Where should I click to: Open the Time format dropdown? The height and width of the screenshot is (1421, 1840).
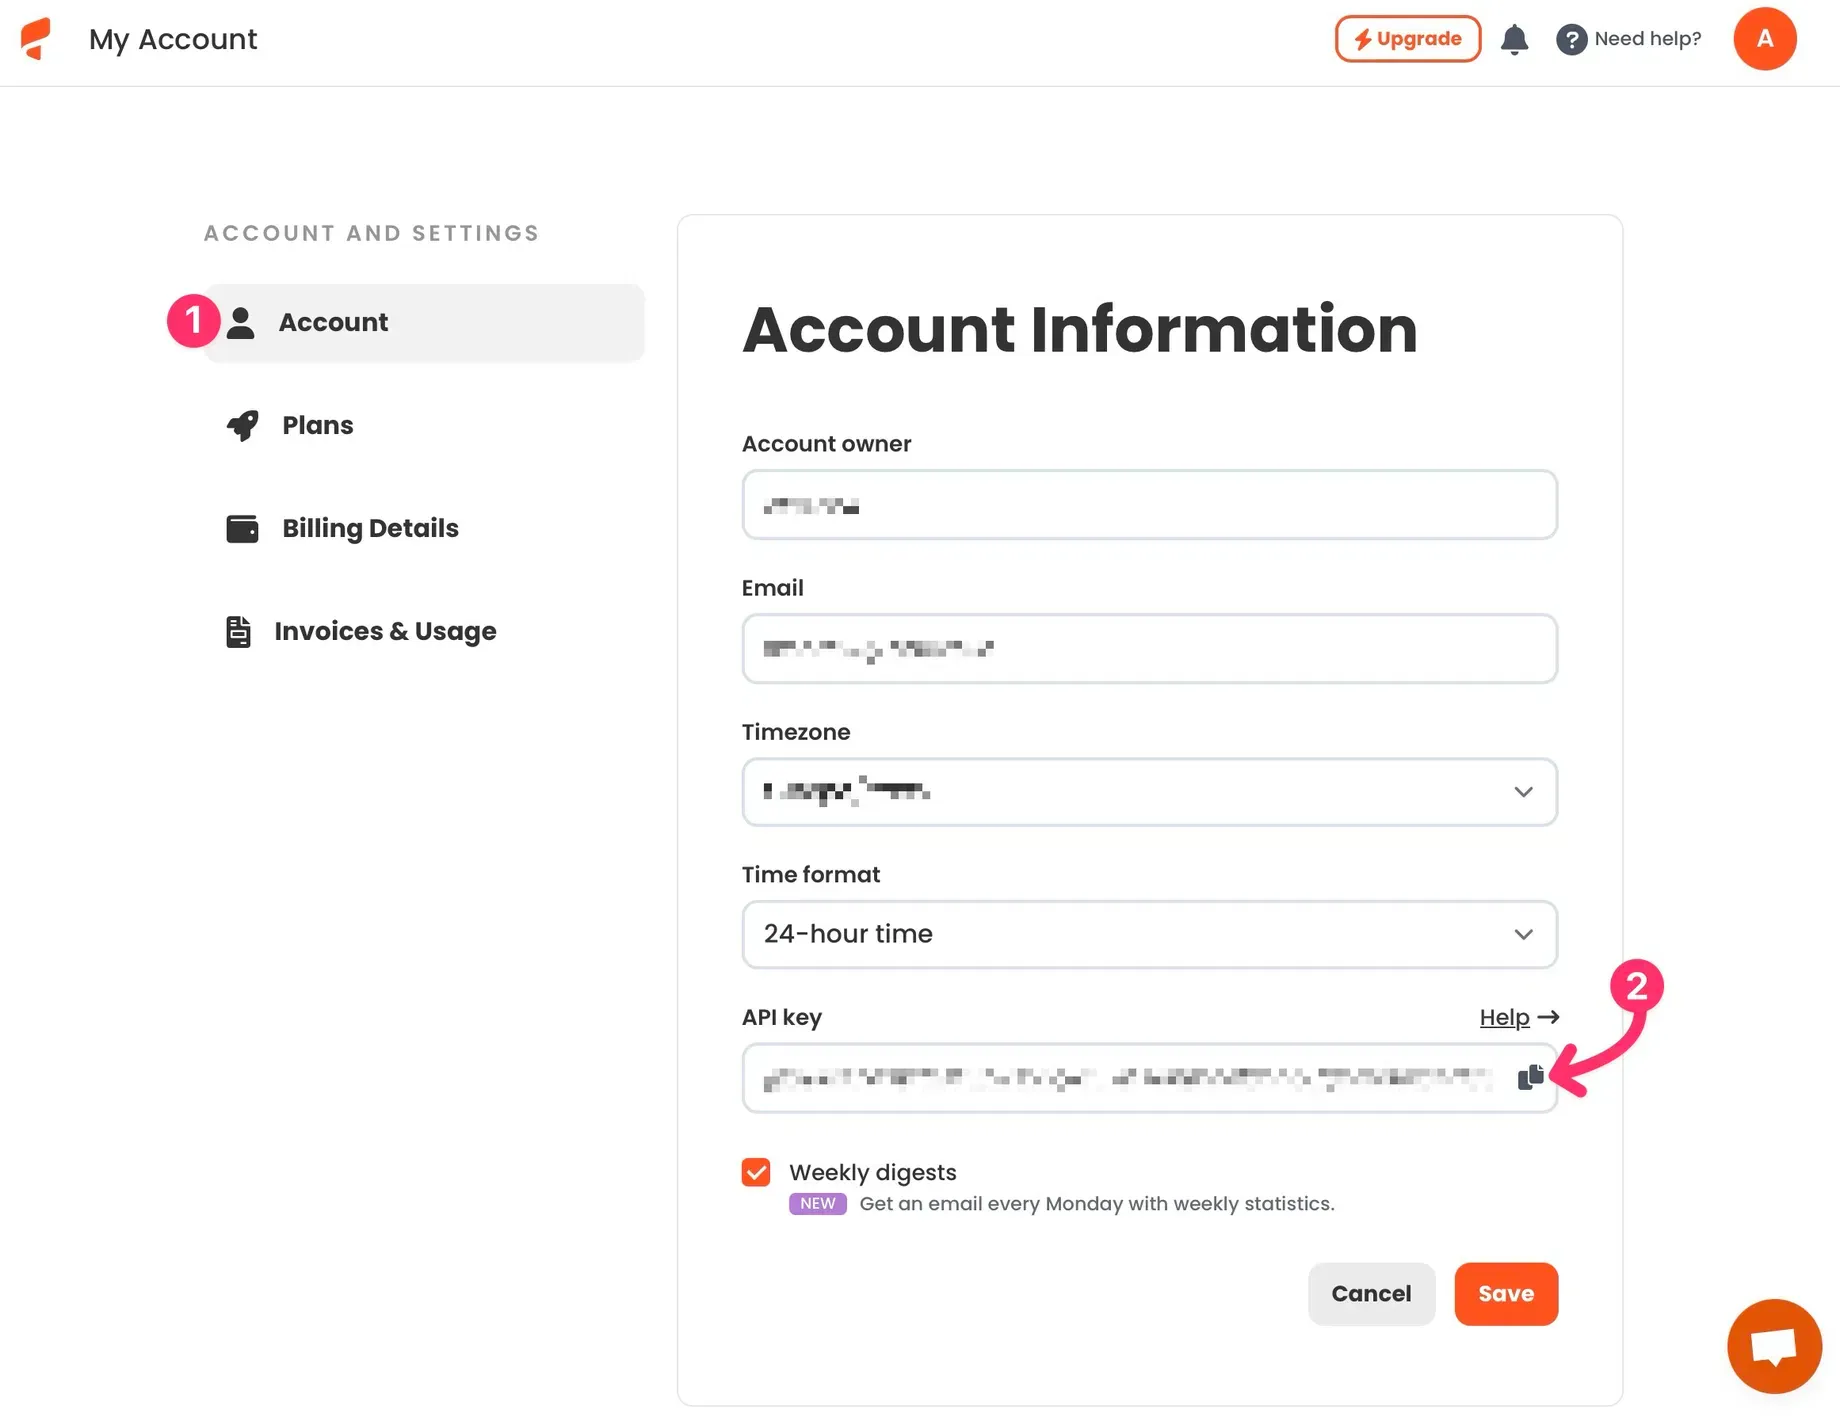(x=1149, y=934)
